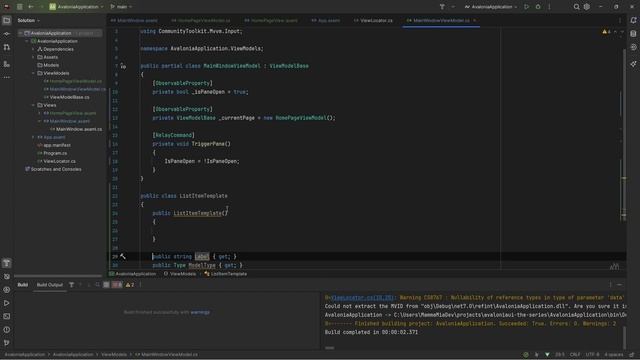The image size is (640, 360).
Task: Collapse the MainWindow.axaml node
Action: pyautogui.click(x=40, y=121)
